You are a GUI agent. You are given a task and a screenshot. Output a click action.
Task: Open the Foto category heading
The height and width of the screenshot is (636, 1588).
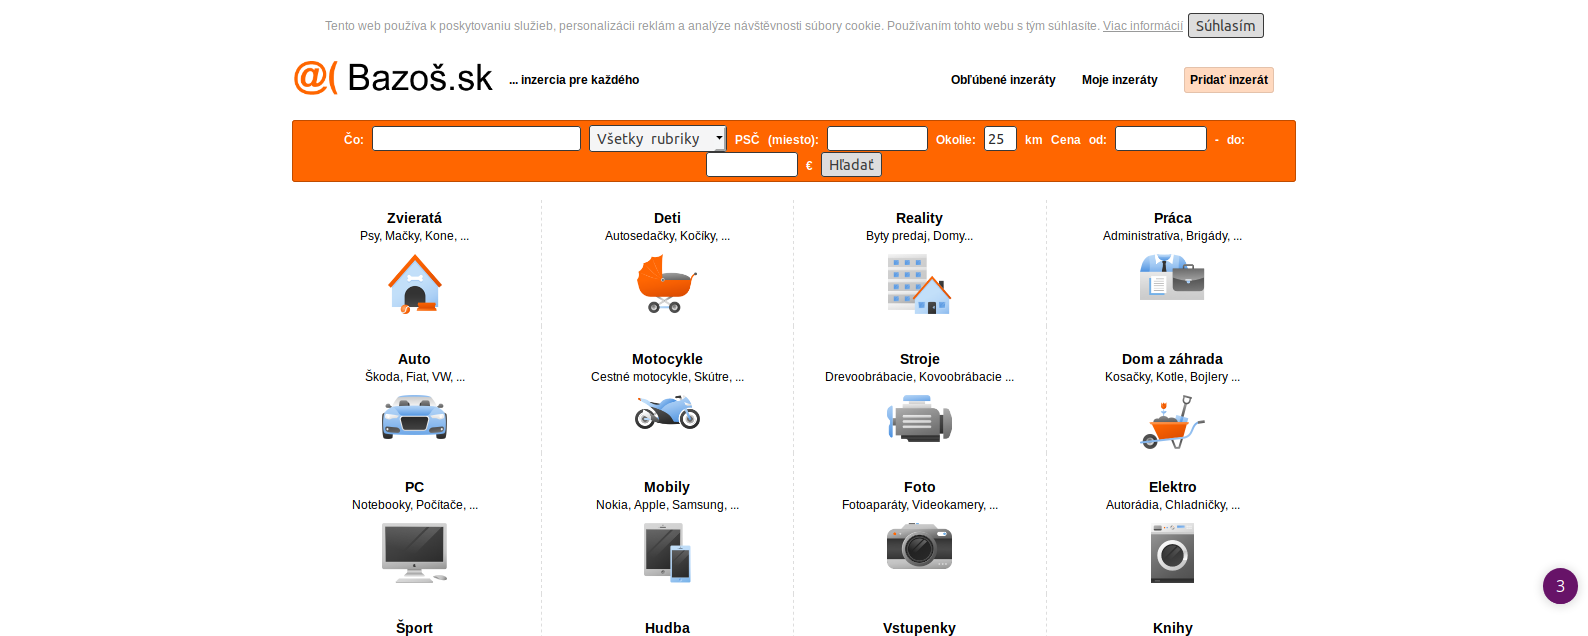click(919, 487)
